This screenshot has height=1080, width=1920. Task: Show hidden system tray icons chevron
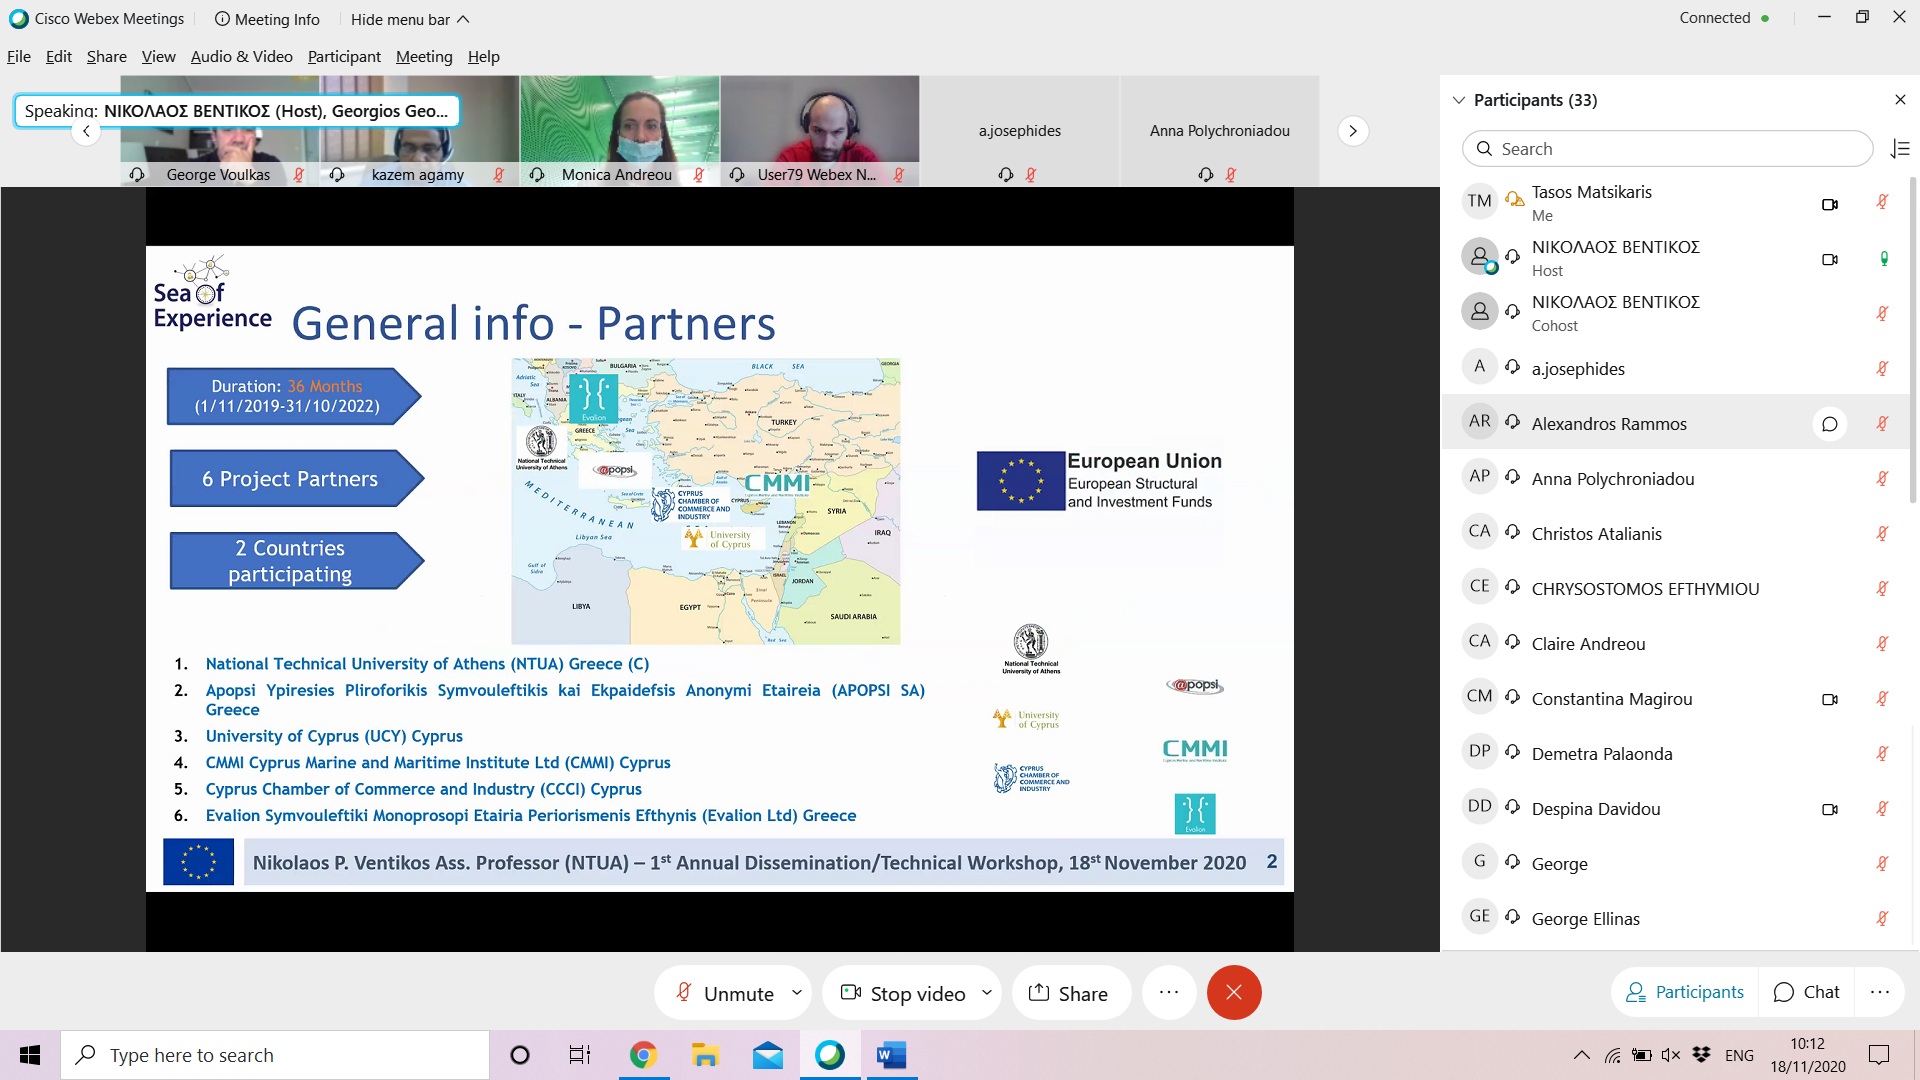[1582, 1055]
